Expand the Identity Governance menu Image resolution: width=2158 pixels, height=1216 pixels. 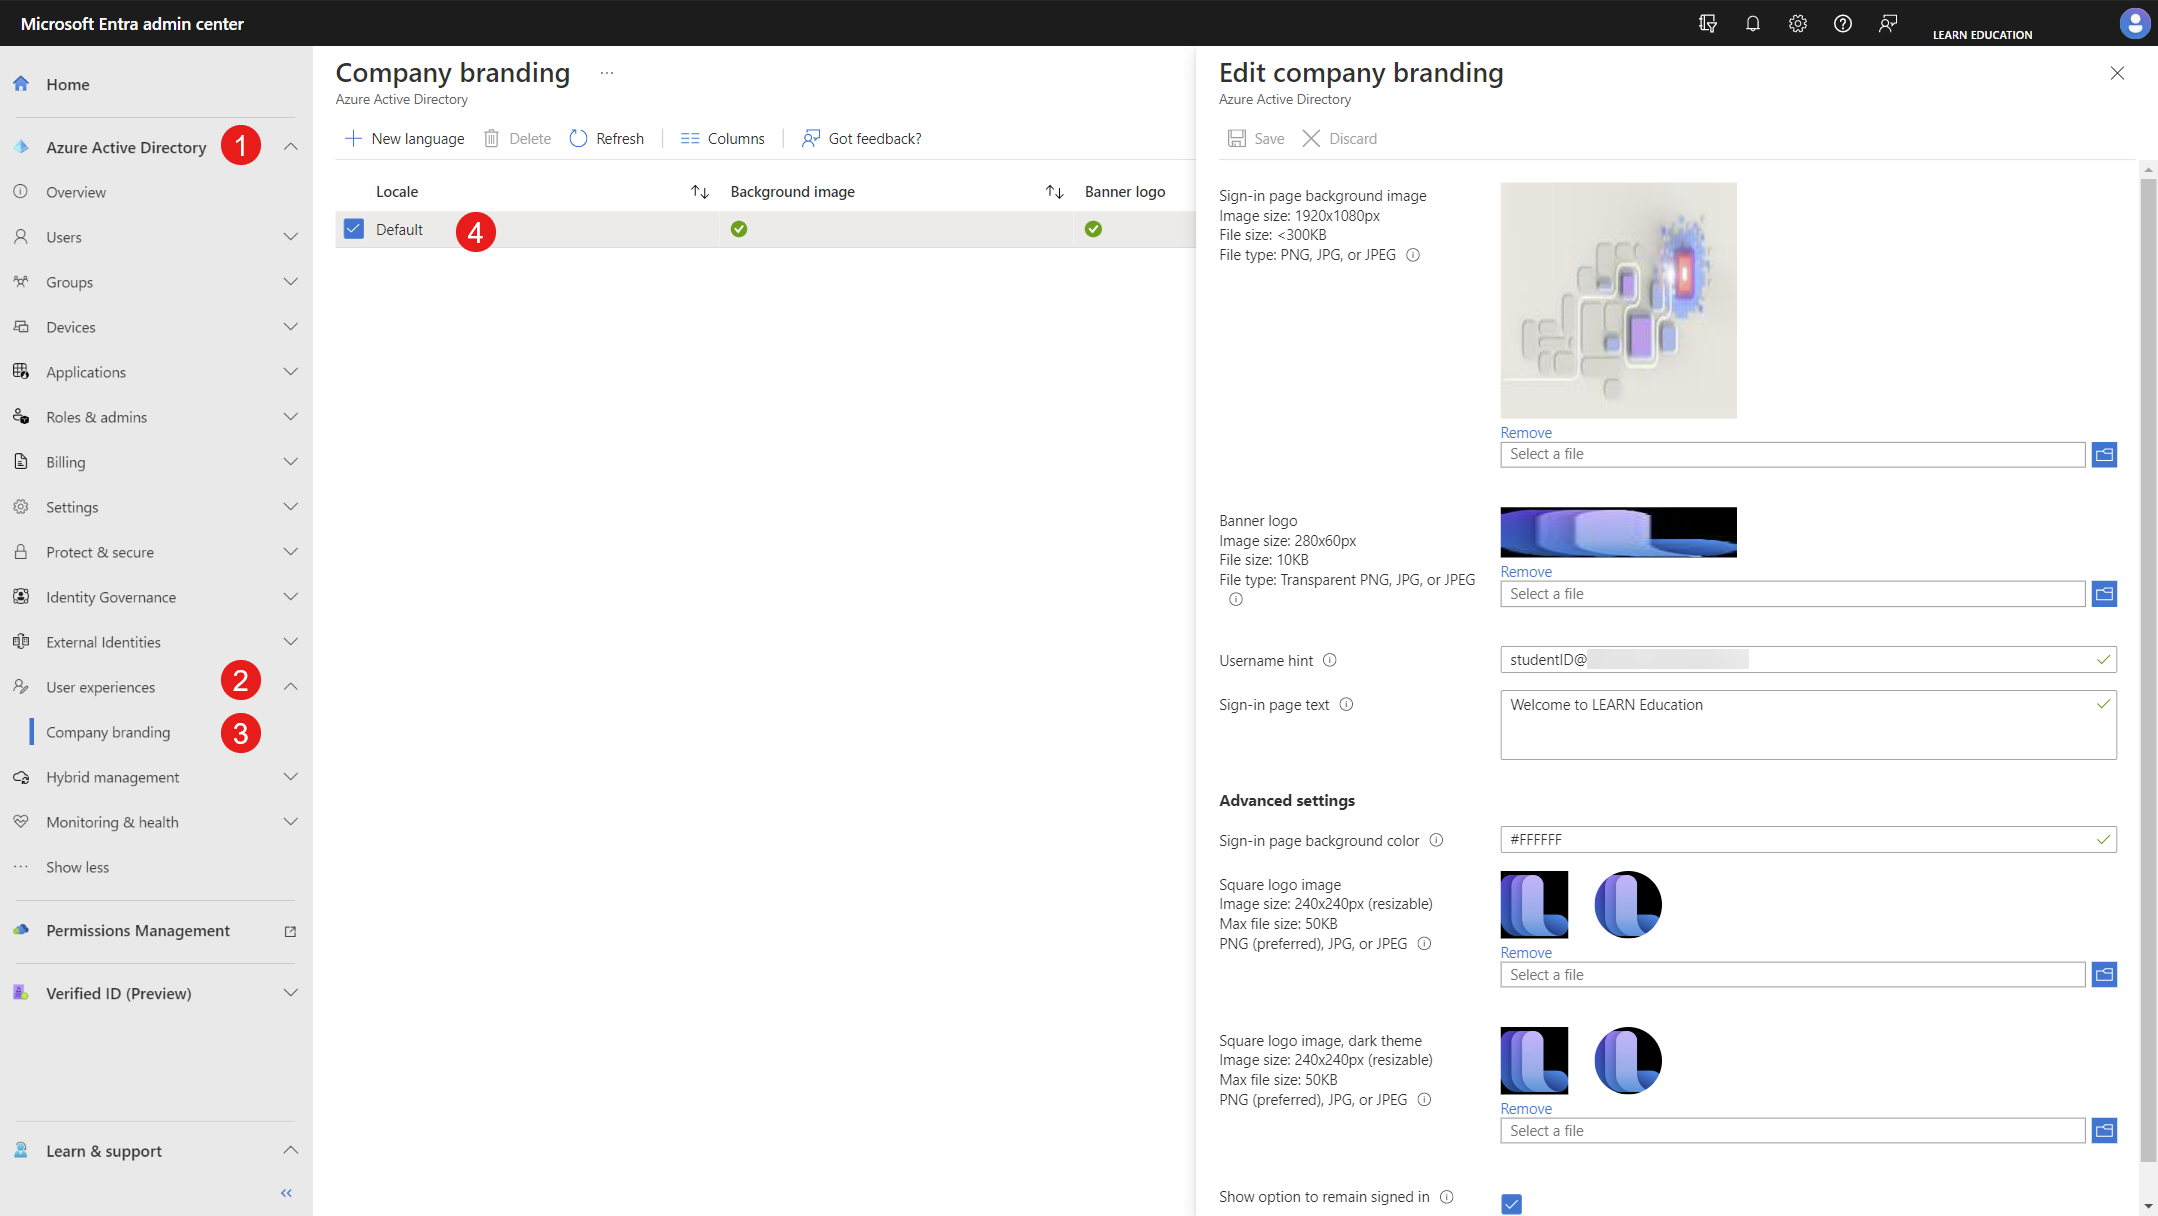(290, 597)
